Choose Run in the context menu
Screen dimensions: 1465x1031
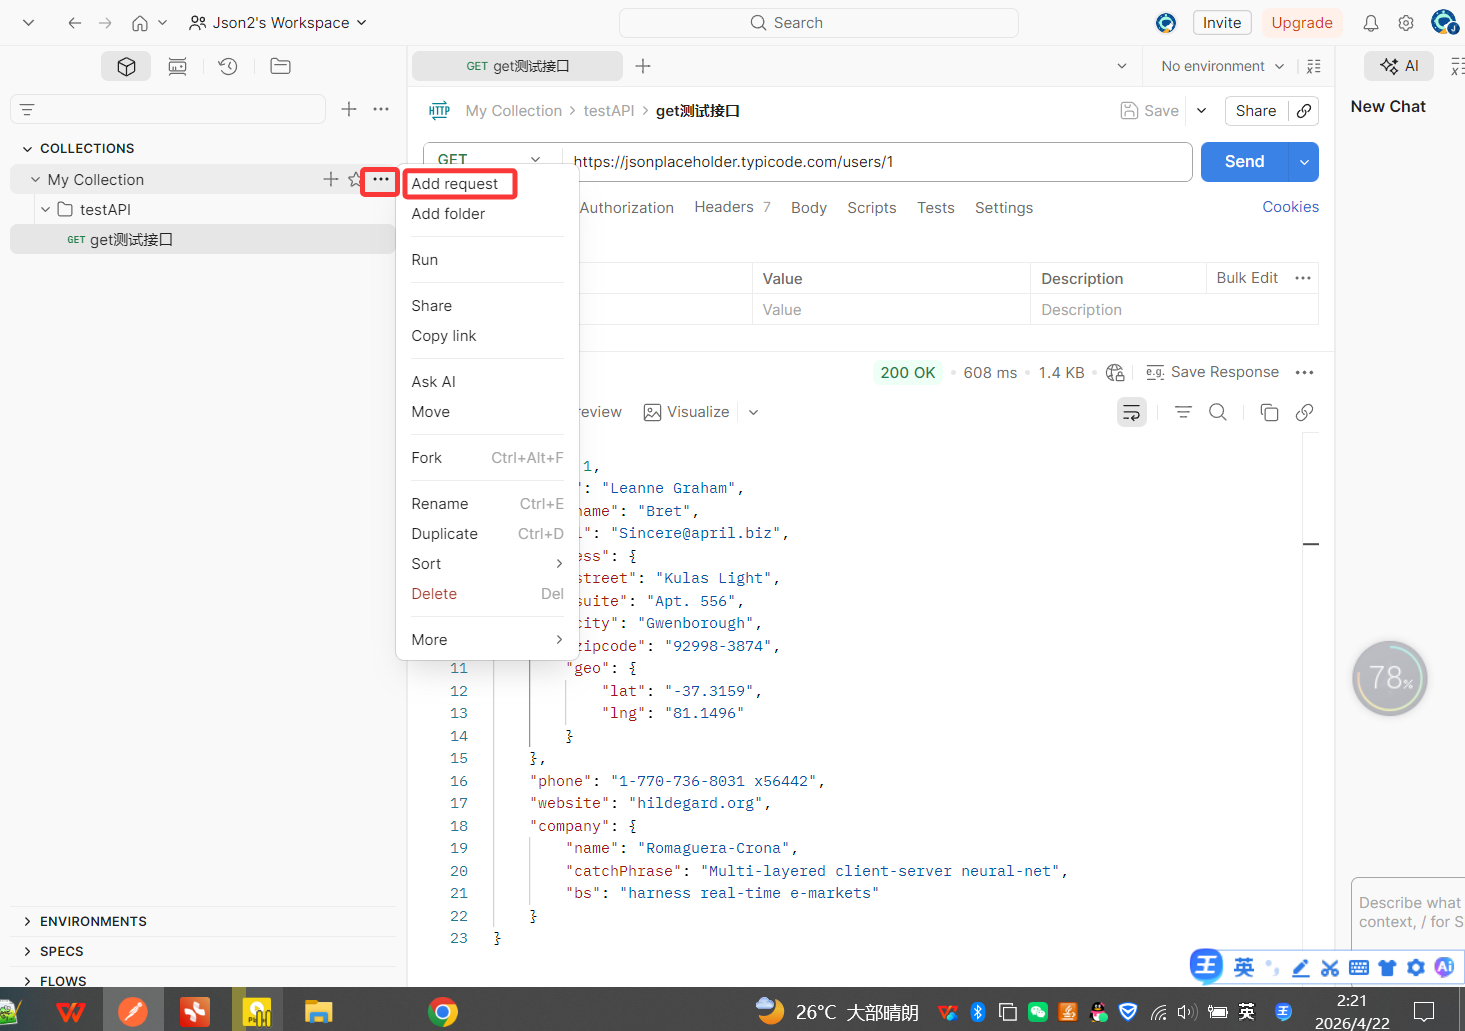click(x=425, y=260)
